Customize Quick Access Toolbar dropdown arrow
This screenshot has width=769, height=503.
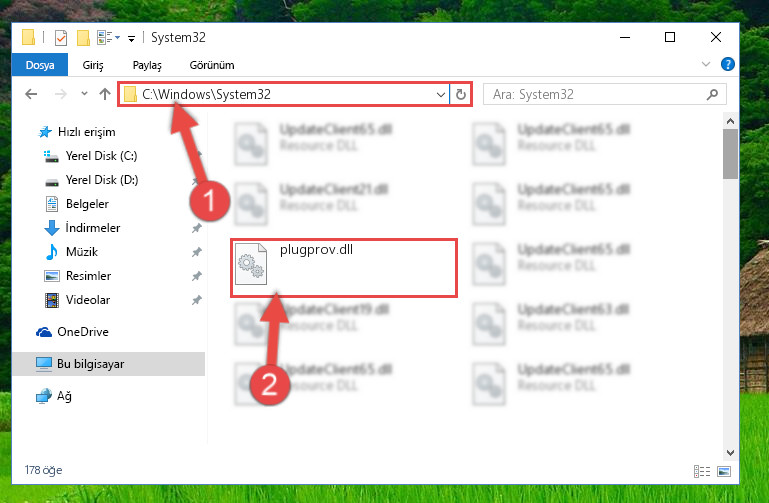(x=131, y=39)
